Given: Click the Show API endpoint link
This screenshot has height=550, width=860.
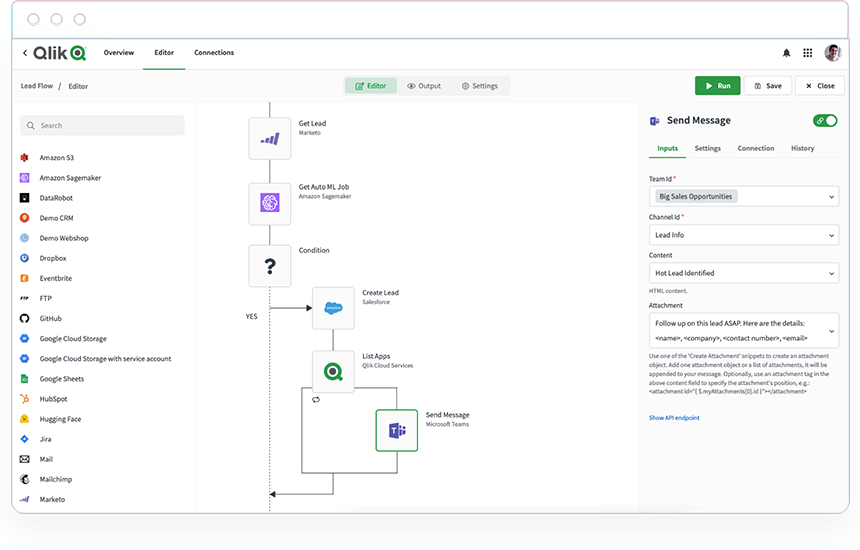Looking at the screenshot, I should tap(674, 418).
